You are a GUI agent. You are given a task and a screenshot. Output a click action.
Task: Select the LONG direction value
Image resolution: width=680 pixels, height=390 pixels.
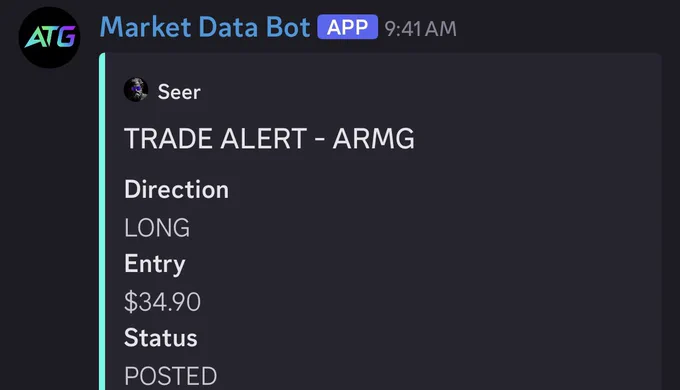click(157, 228)
